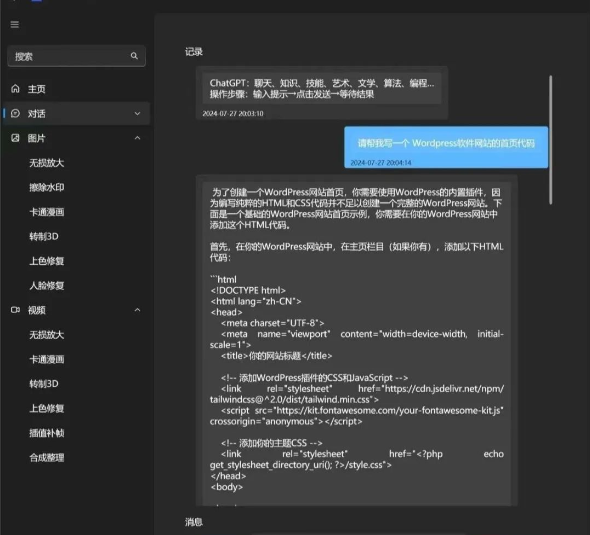Collapse the 视频 section chevron

(137, 310)
